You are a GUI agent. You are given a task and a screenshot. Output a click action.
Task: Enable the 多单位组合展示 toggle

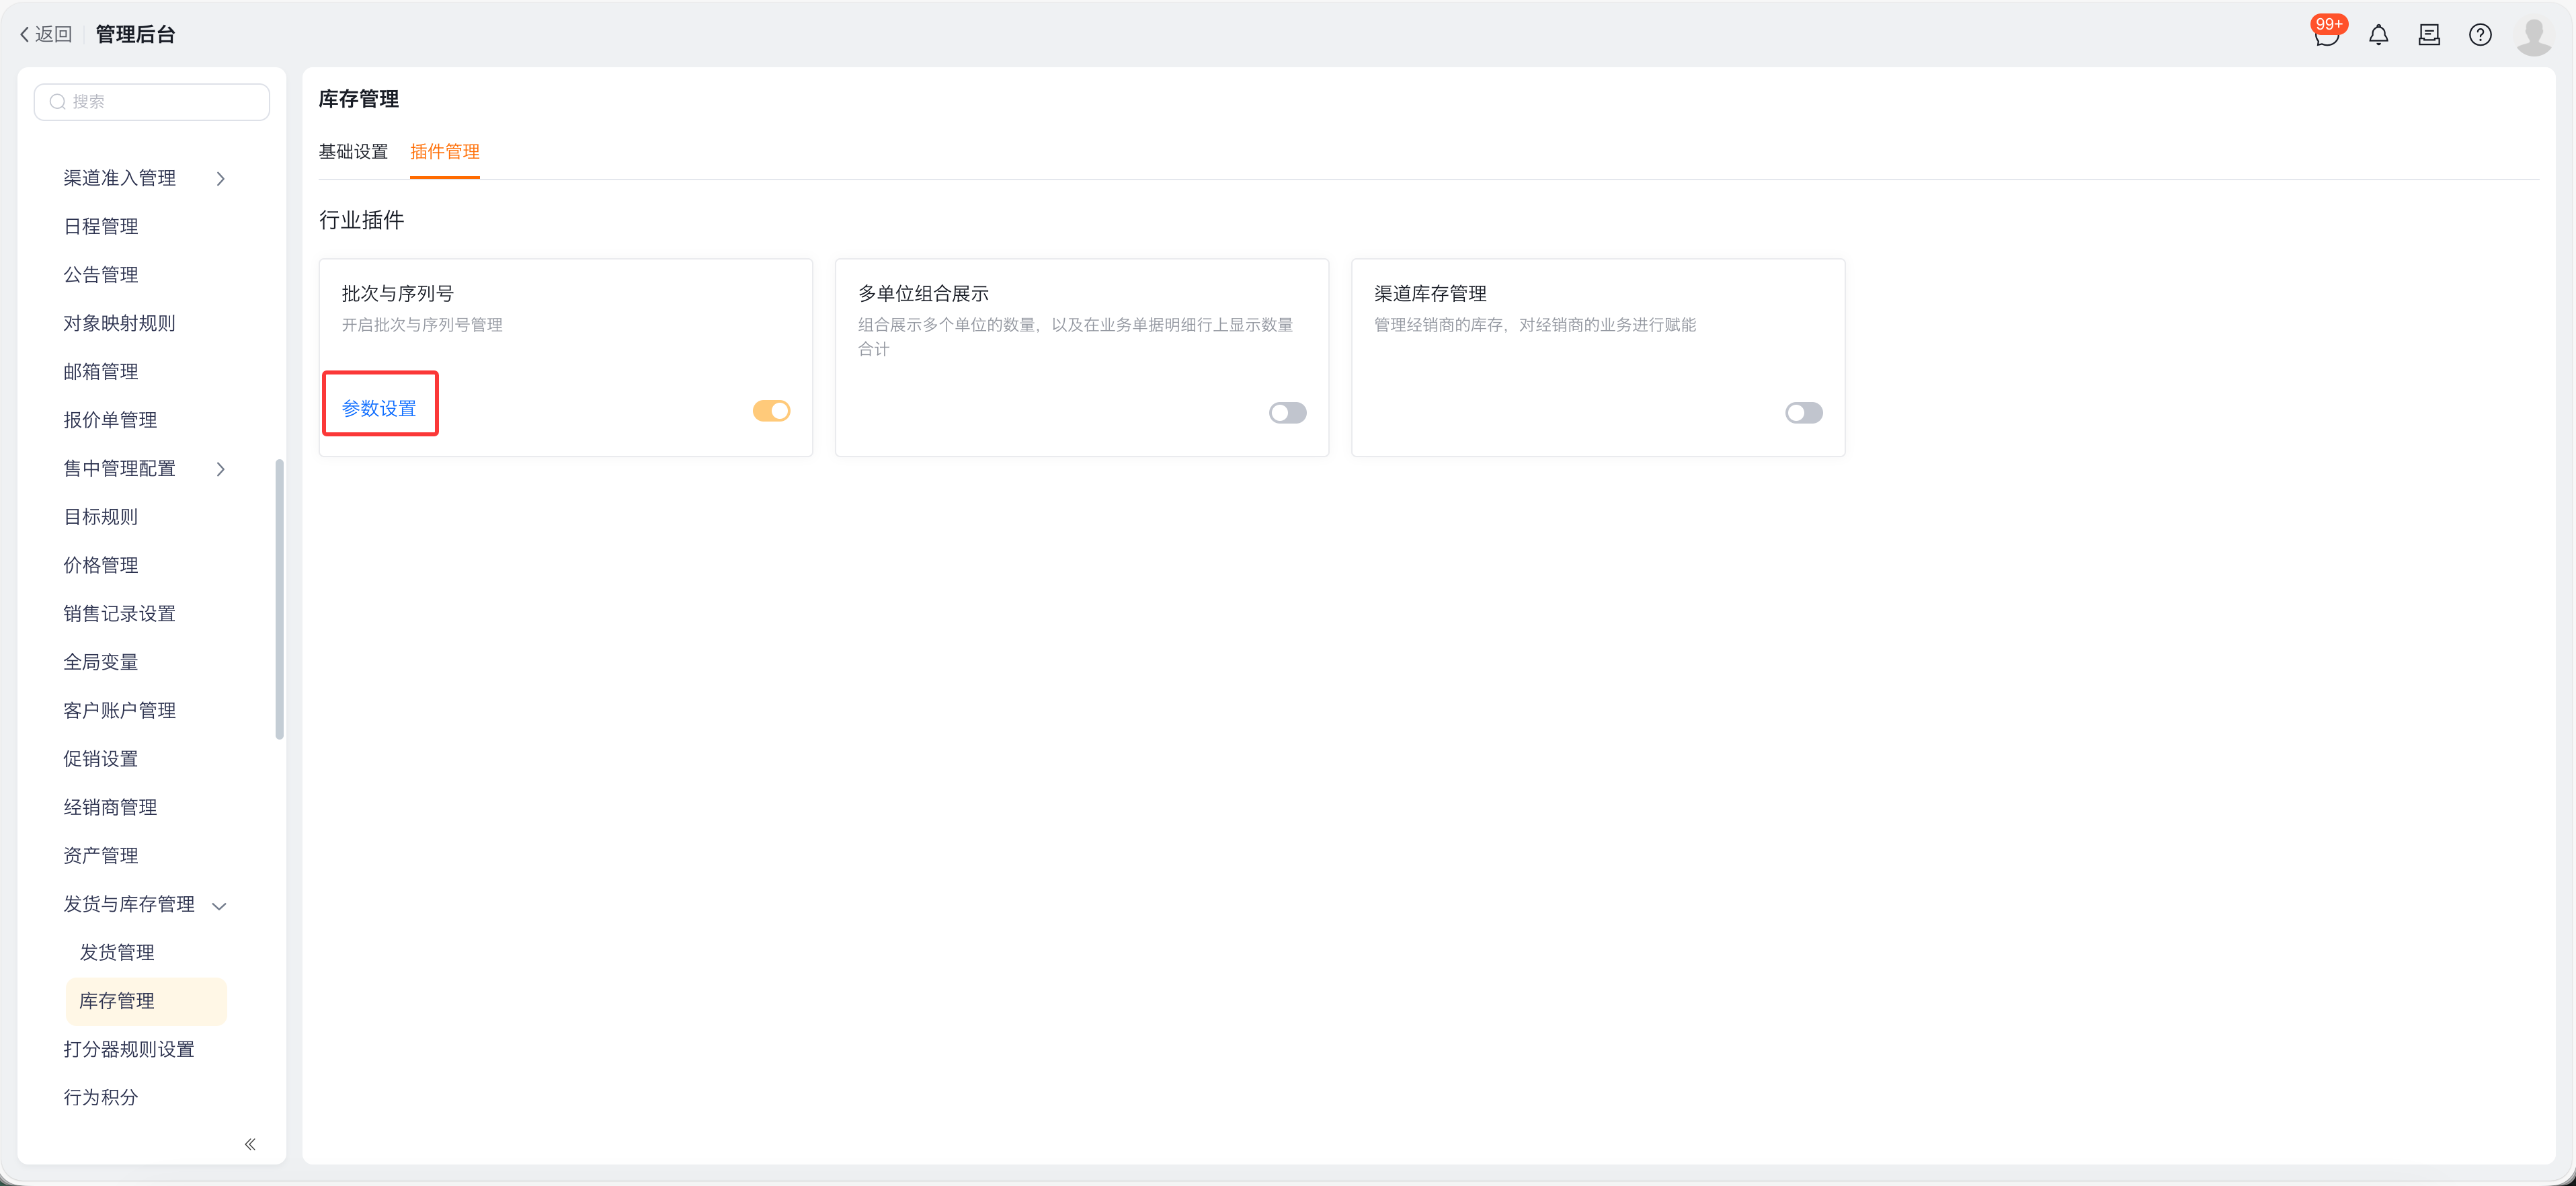pos(1287,413)
